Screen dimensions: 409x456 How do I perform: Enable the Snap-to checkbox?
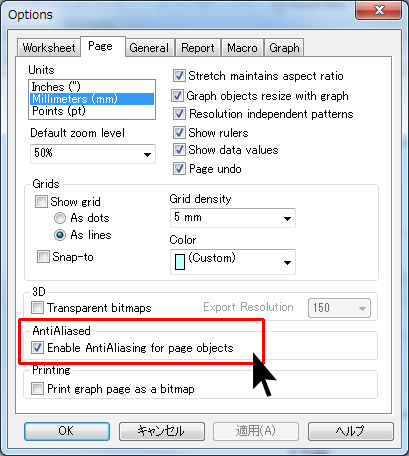[x=43, y=257]
